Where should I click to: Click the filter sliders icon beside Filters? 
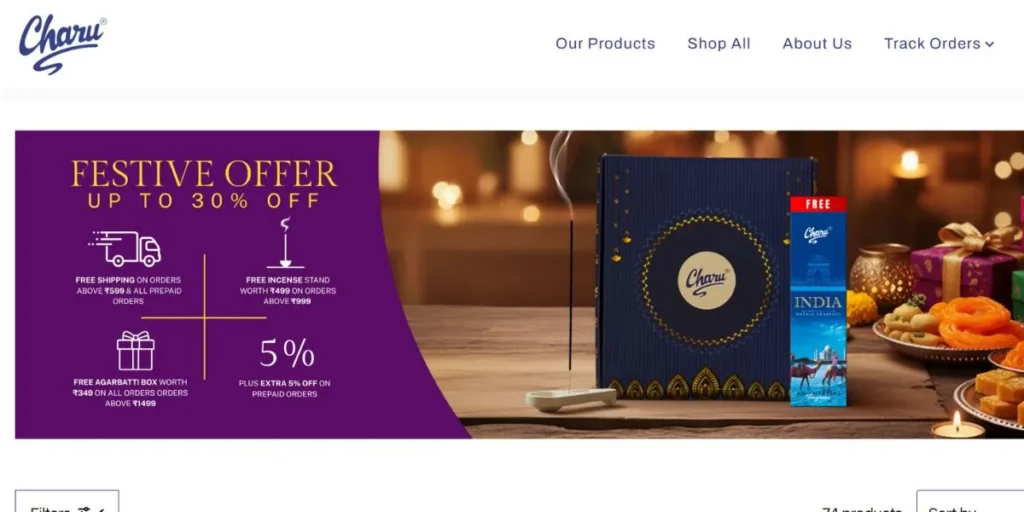pos(83,509)
